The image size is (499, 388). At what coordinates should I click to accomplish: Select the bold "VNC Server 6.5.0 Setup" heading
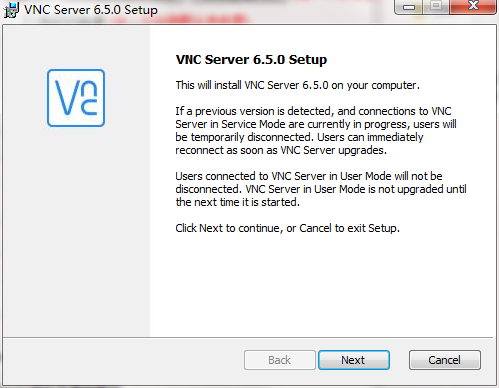[x=251, y=60]
